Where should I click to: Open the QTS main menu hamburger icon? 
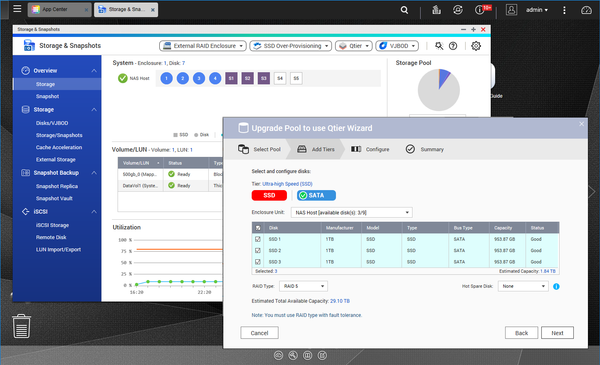[x=17, y=9]
